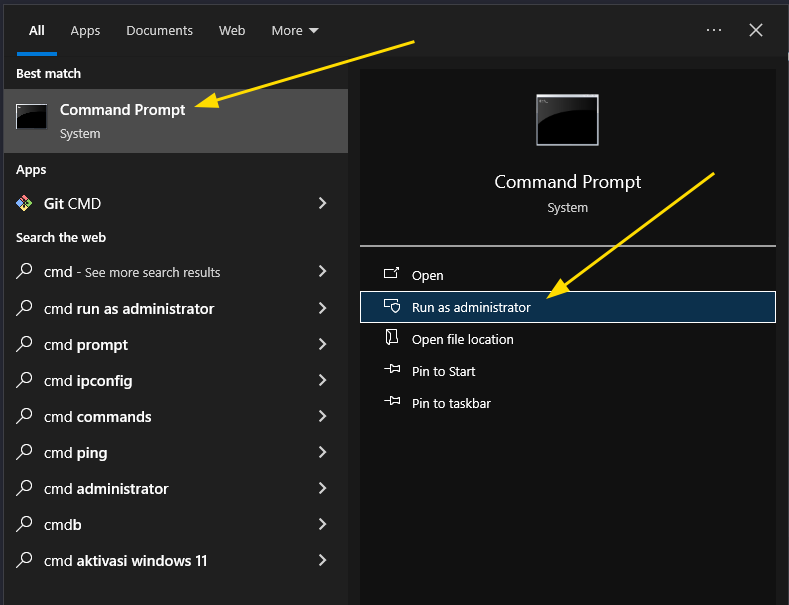The height and width of the screenshot is (605, 789).
Task: Click the Open action icon
Action: (391, 273)
